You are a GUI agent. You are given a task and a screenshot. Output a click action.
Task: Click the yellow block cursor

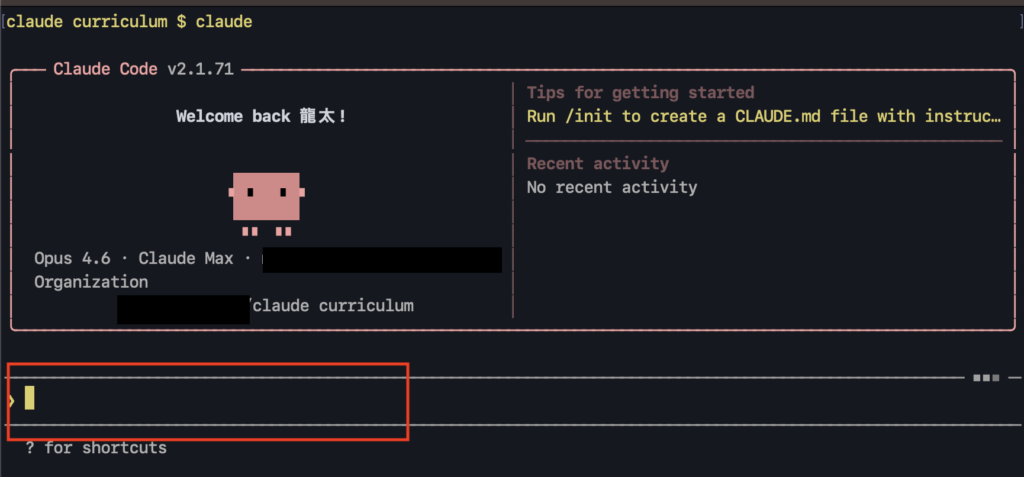pos(30,397)
